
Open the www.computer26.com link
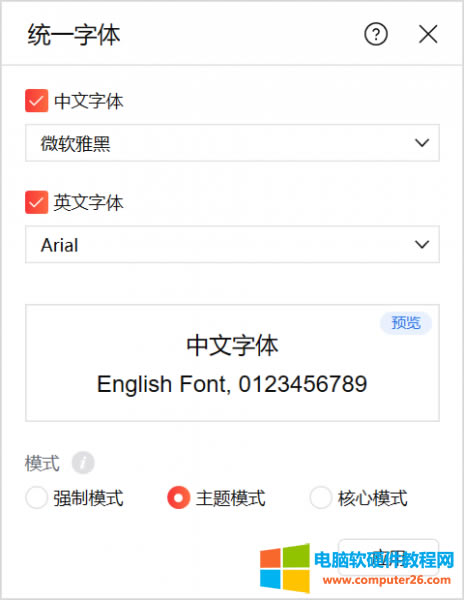click(387, 580)
